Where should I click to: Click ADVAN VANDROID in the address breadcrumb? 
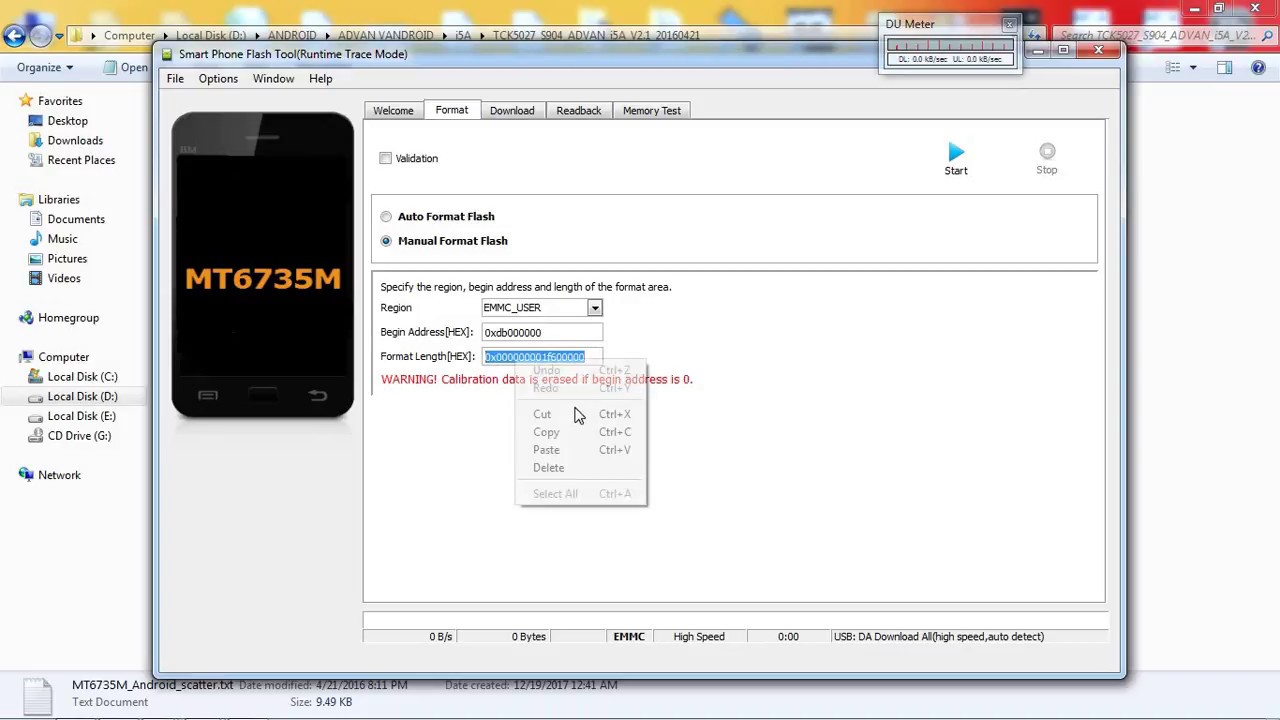386,35
